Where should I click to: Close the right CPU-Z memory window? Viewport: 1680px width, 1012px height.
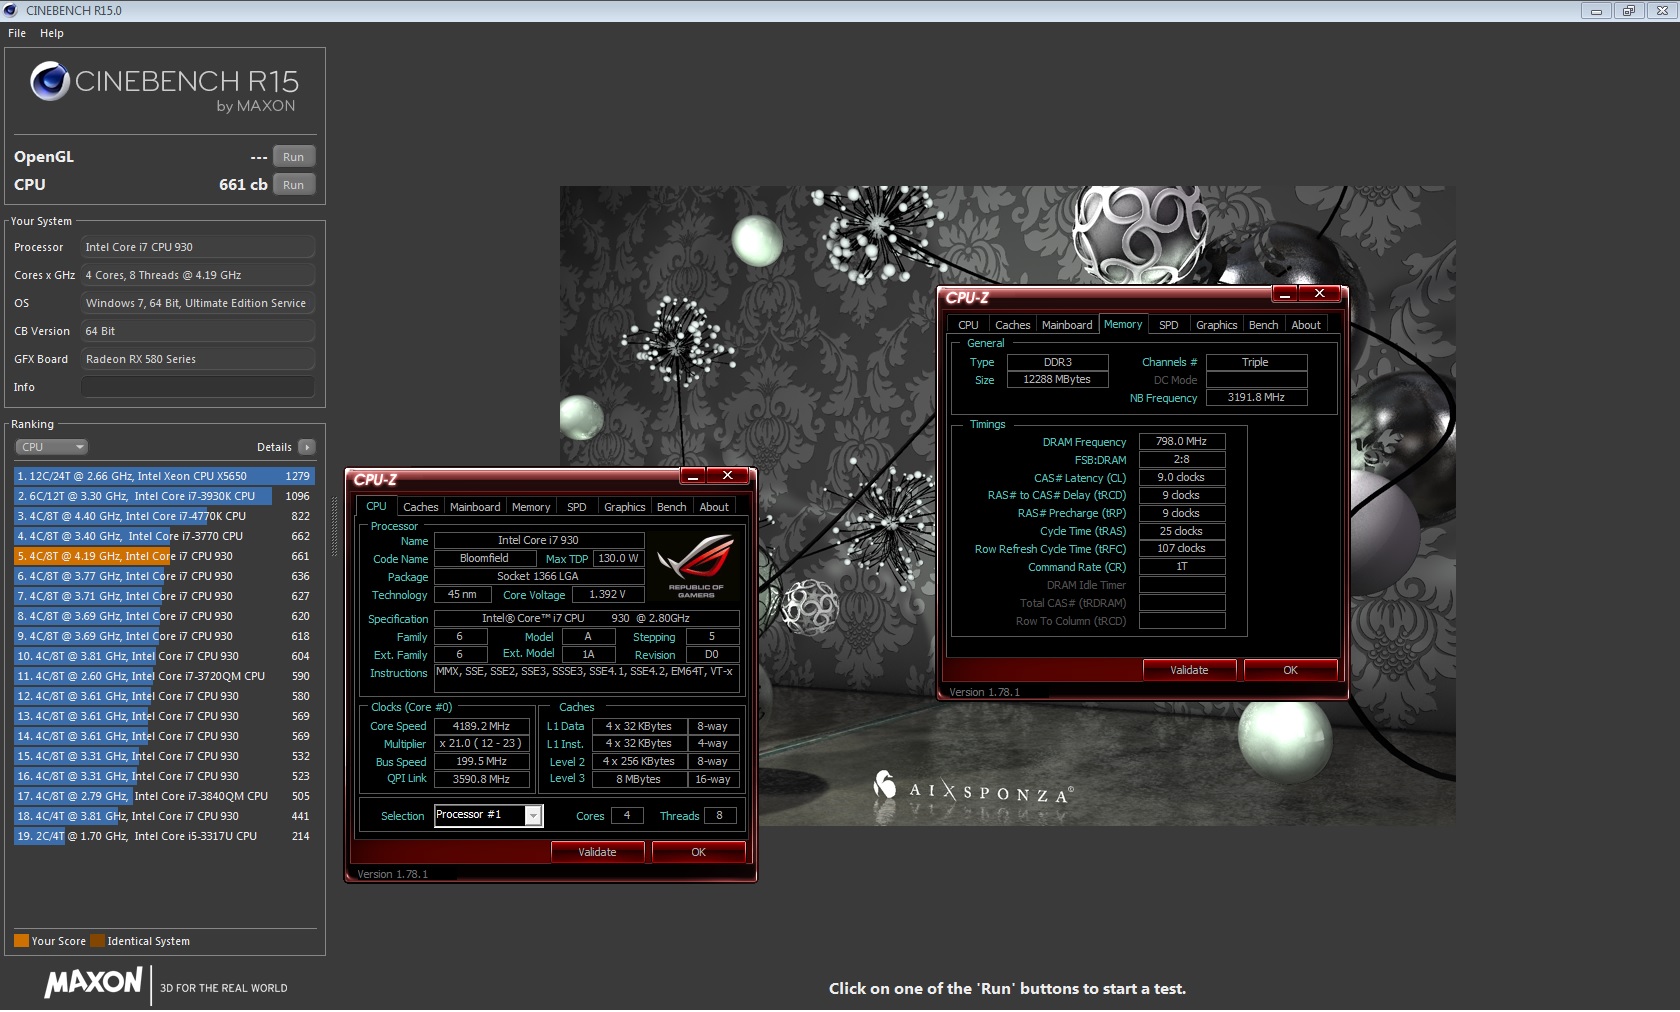pyautogui.click(x=1320, y=294)
